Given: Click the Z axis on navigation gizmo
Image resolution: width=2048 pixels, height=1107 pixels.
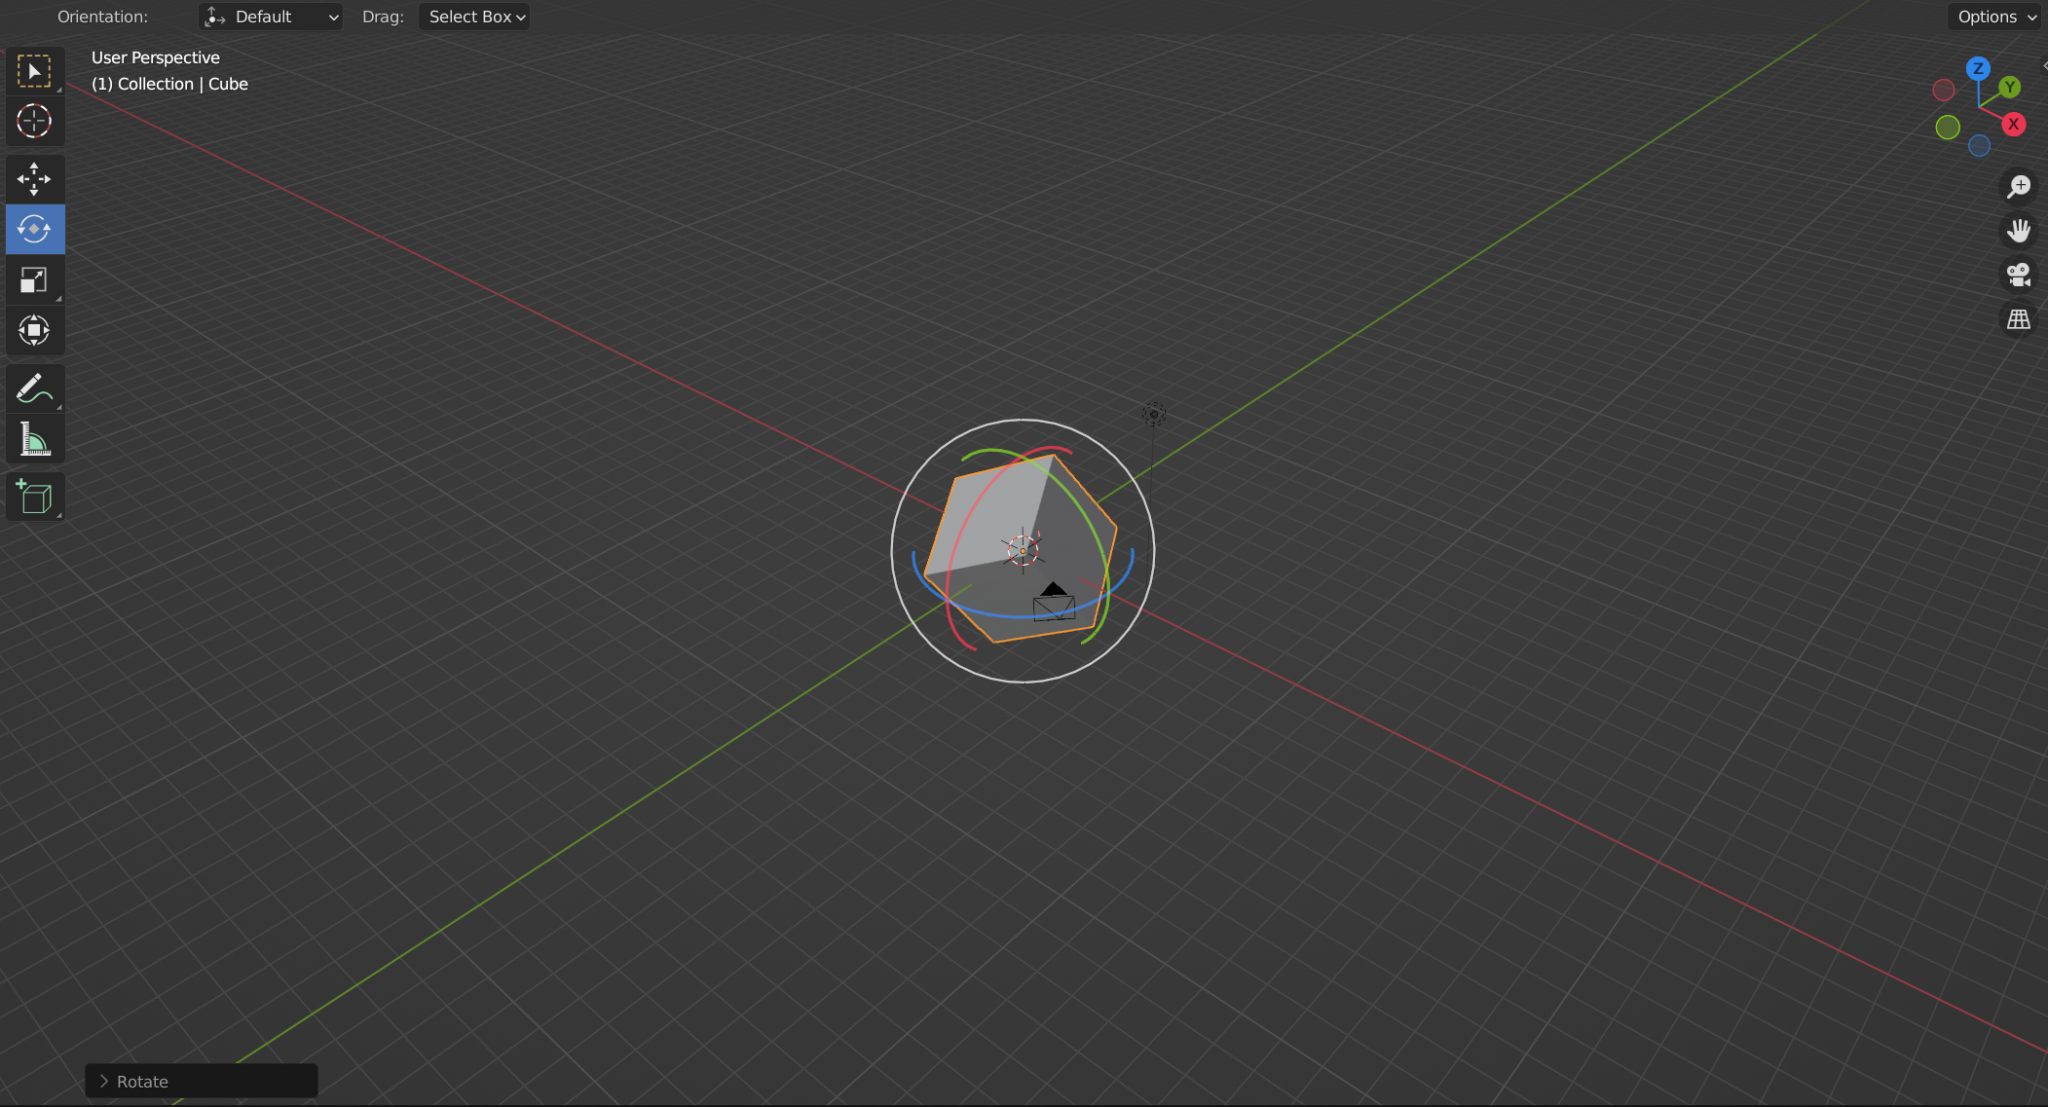Looking at the screenshot, I should click(x=1978, y=69).
